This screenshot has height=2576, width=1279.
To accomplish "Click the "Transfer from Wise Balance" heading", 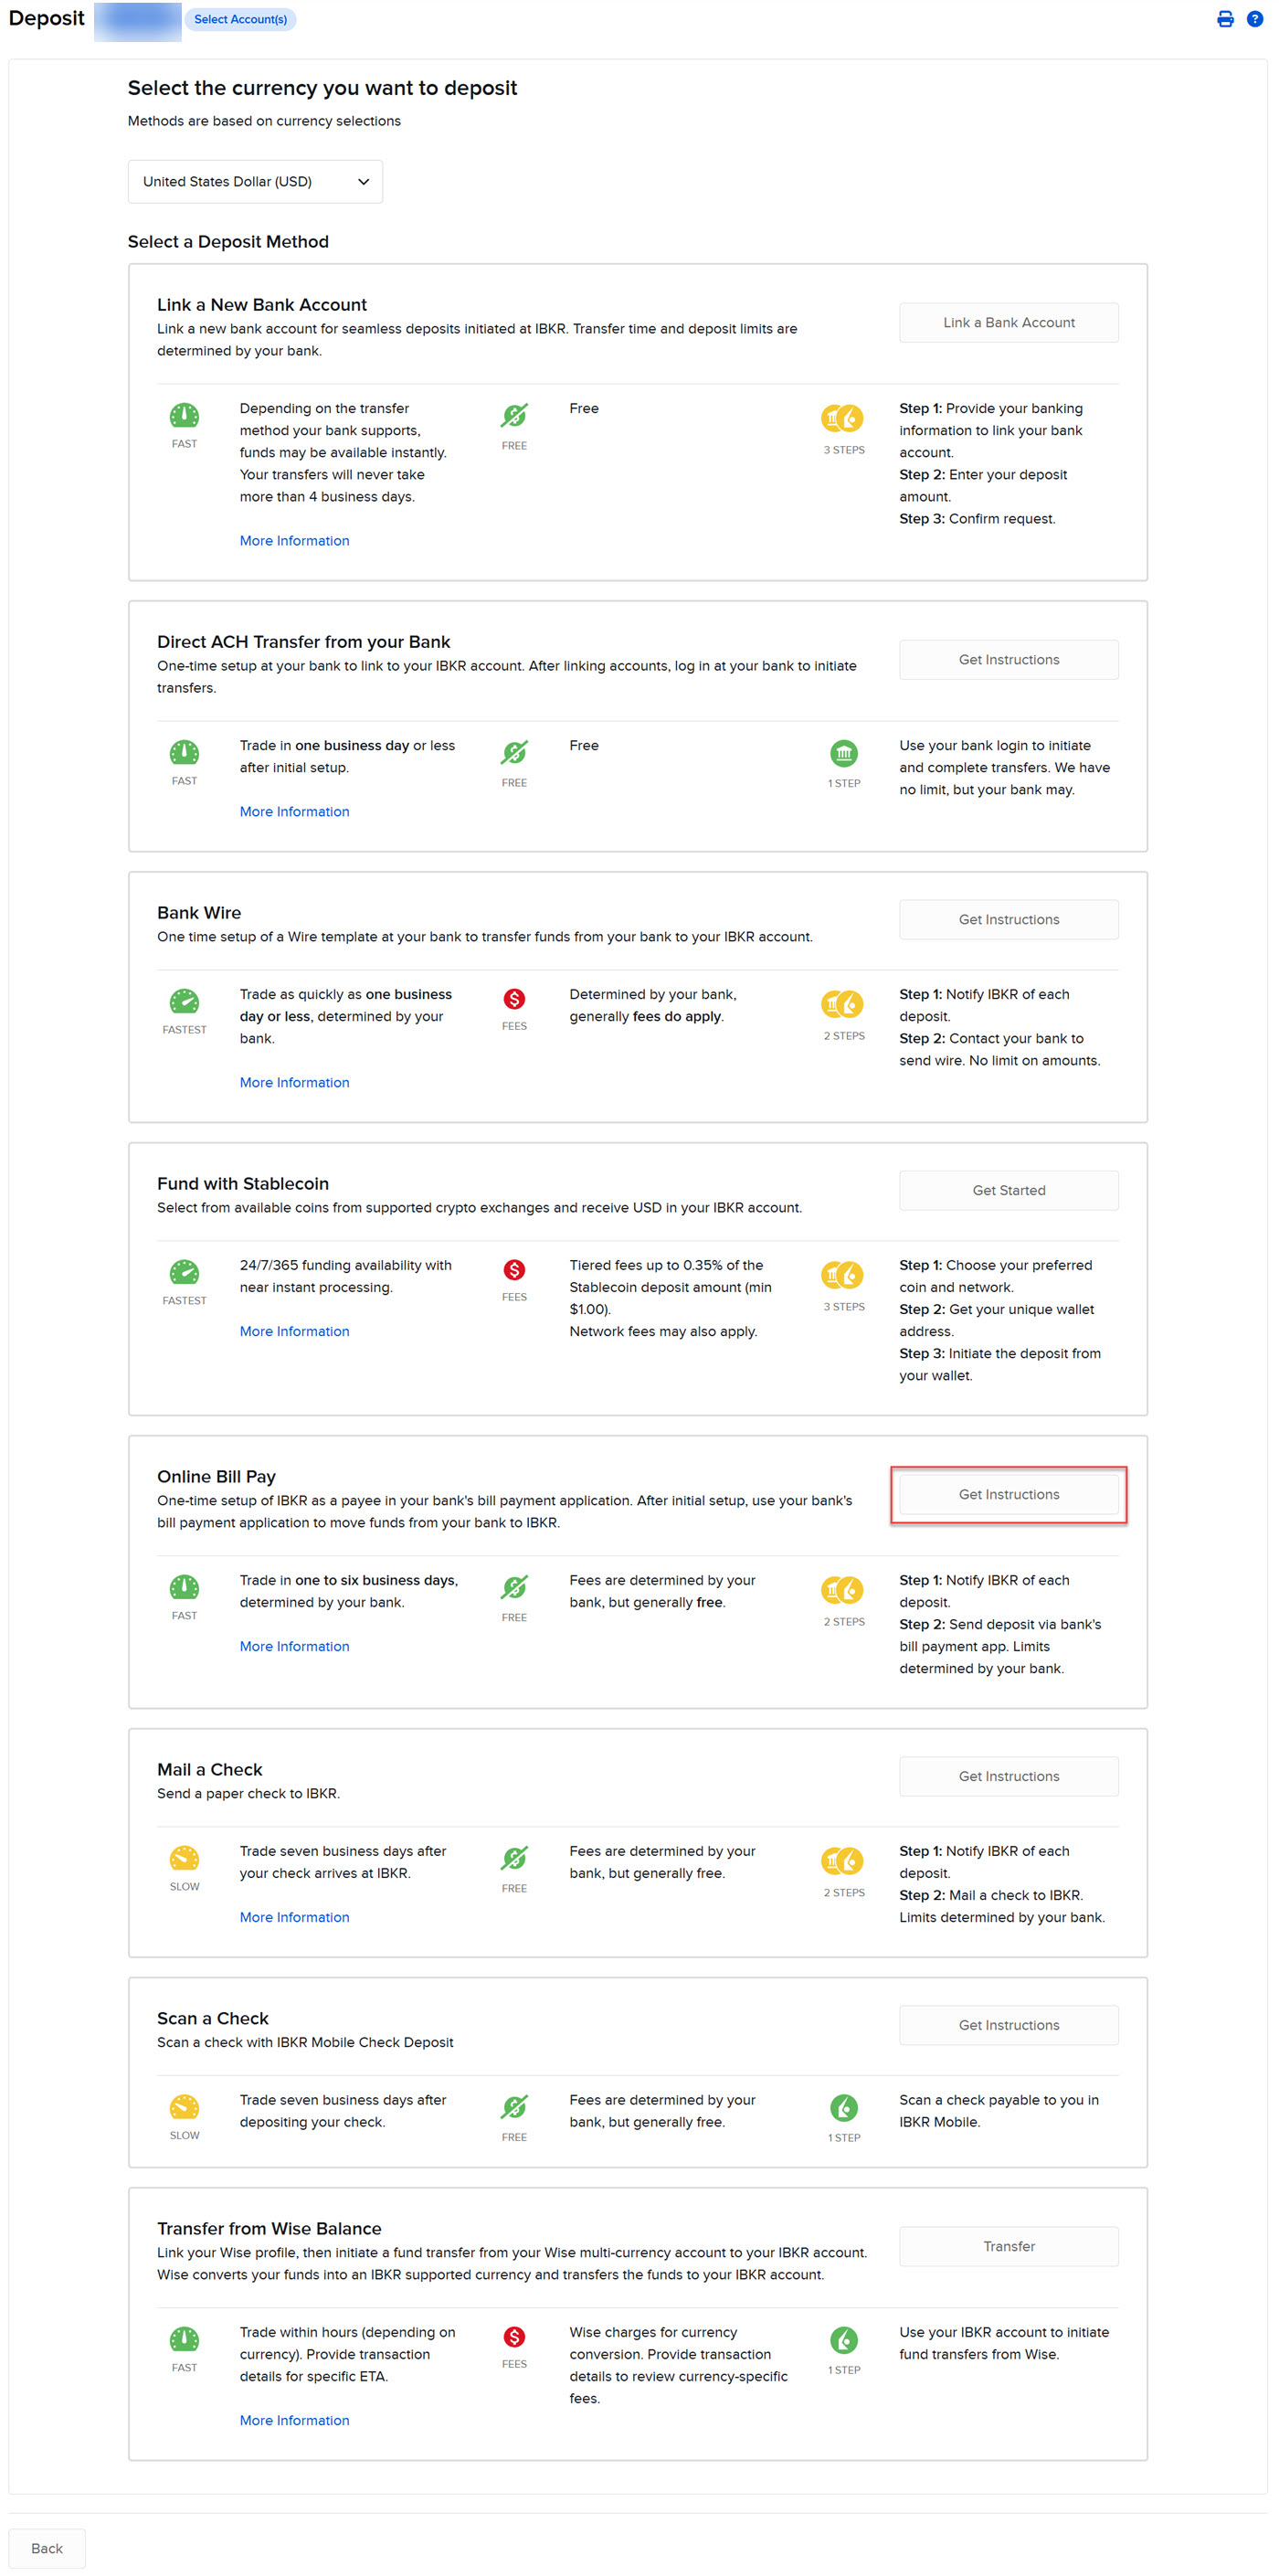I will [269, 2229].
